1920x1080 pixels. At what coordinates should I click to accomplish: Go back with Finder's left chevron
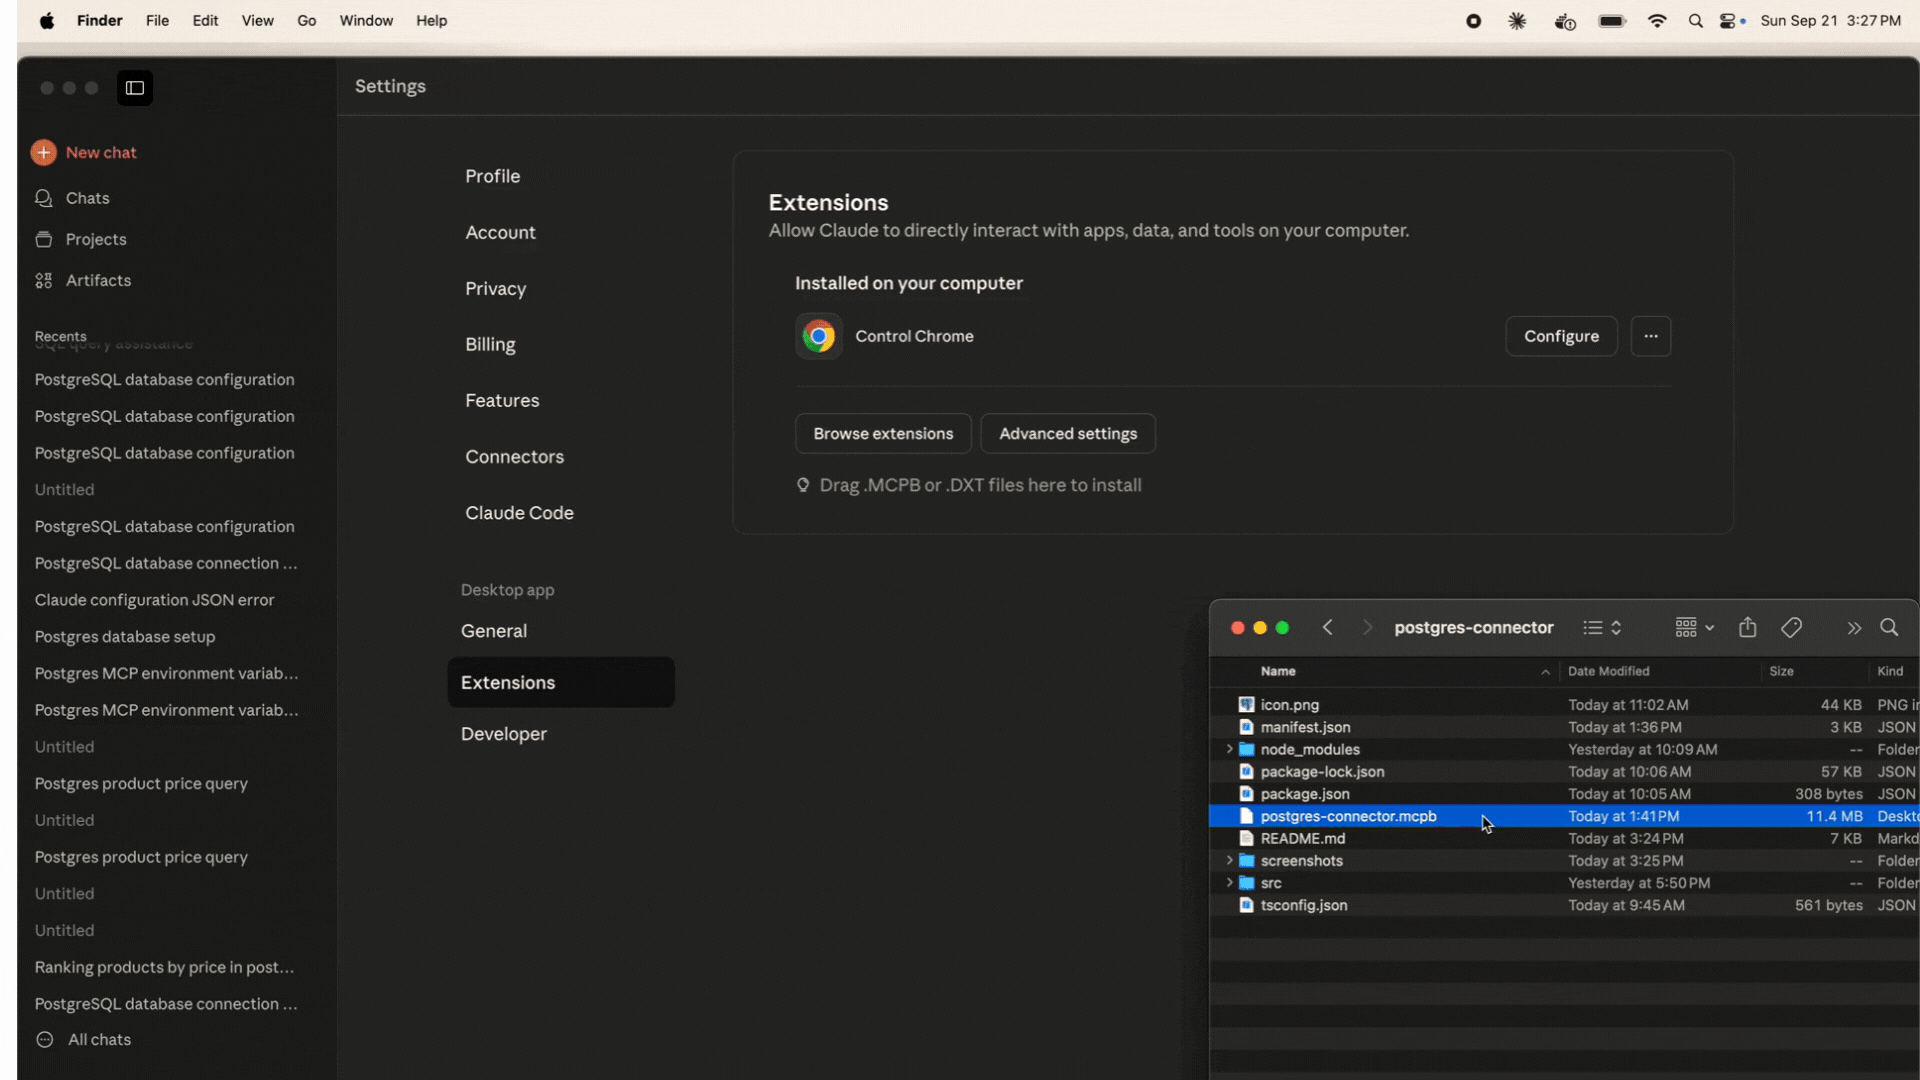(1328, 627)
